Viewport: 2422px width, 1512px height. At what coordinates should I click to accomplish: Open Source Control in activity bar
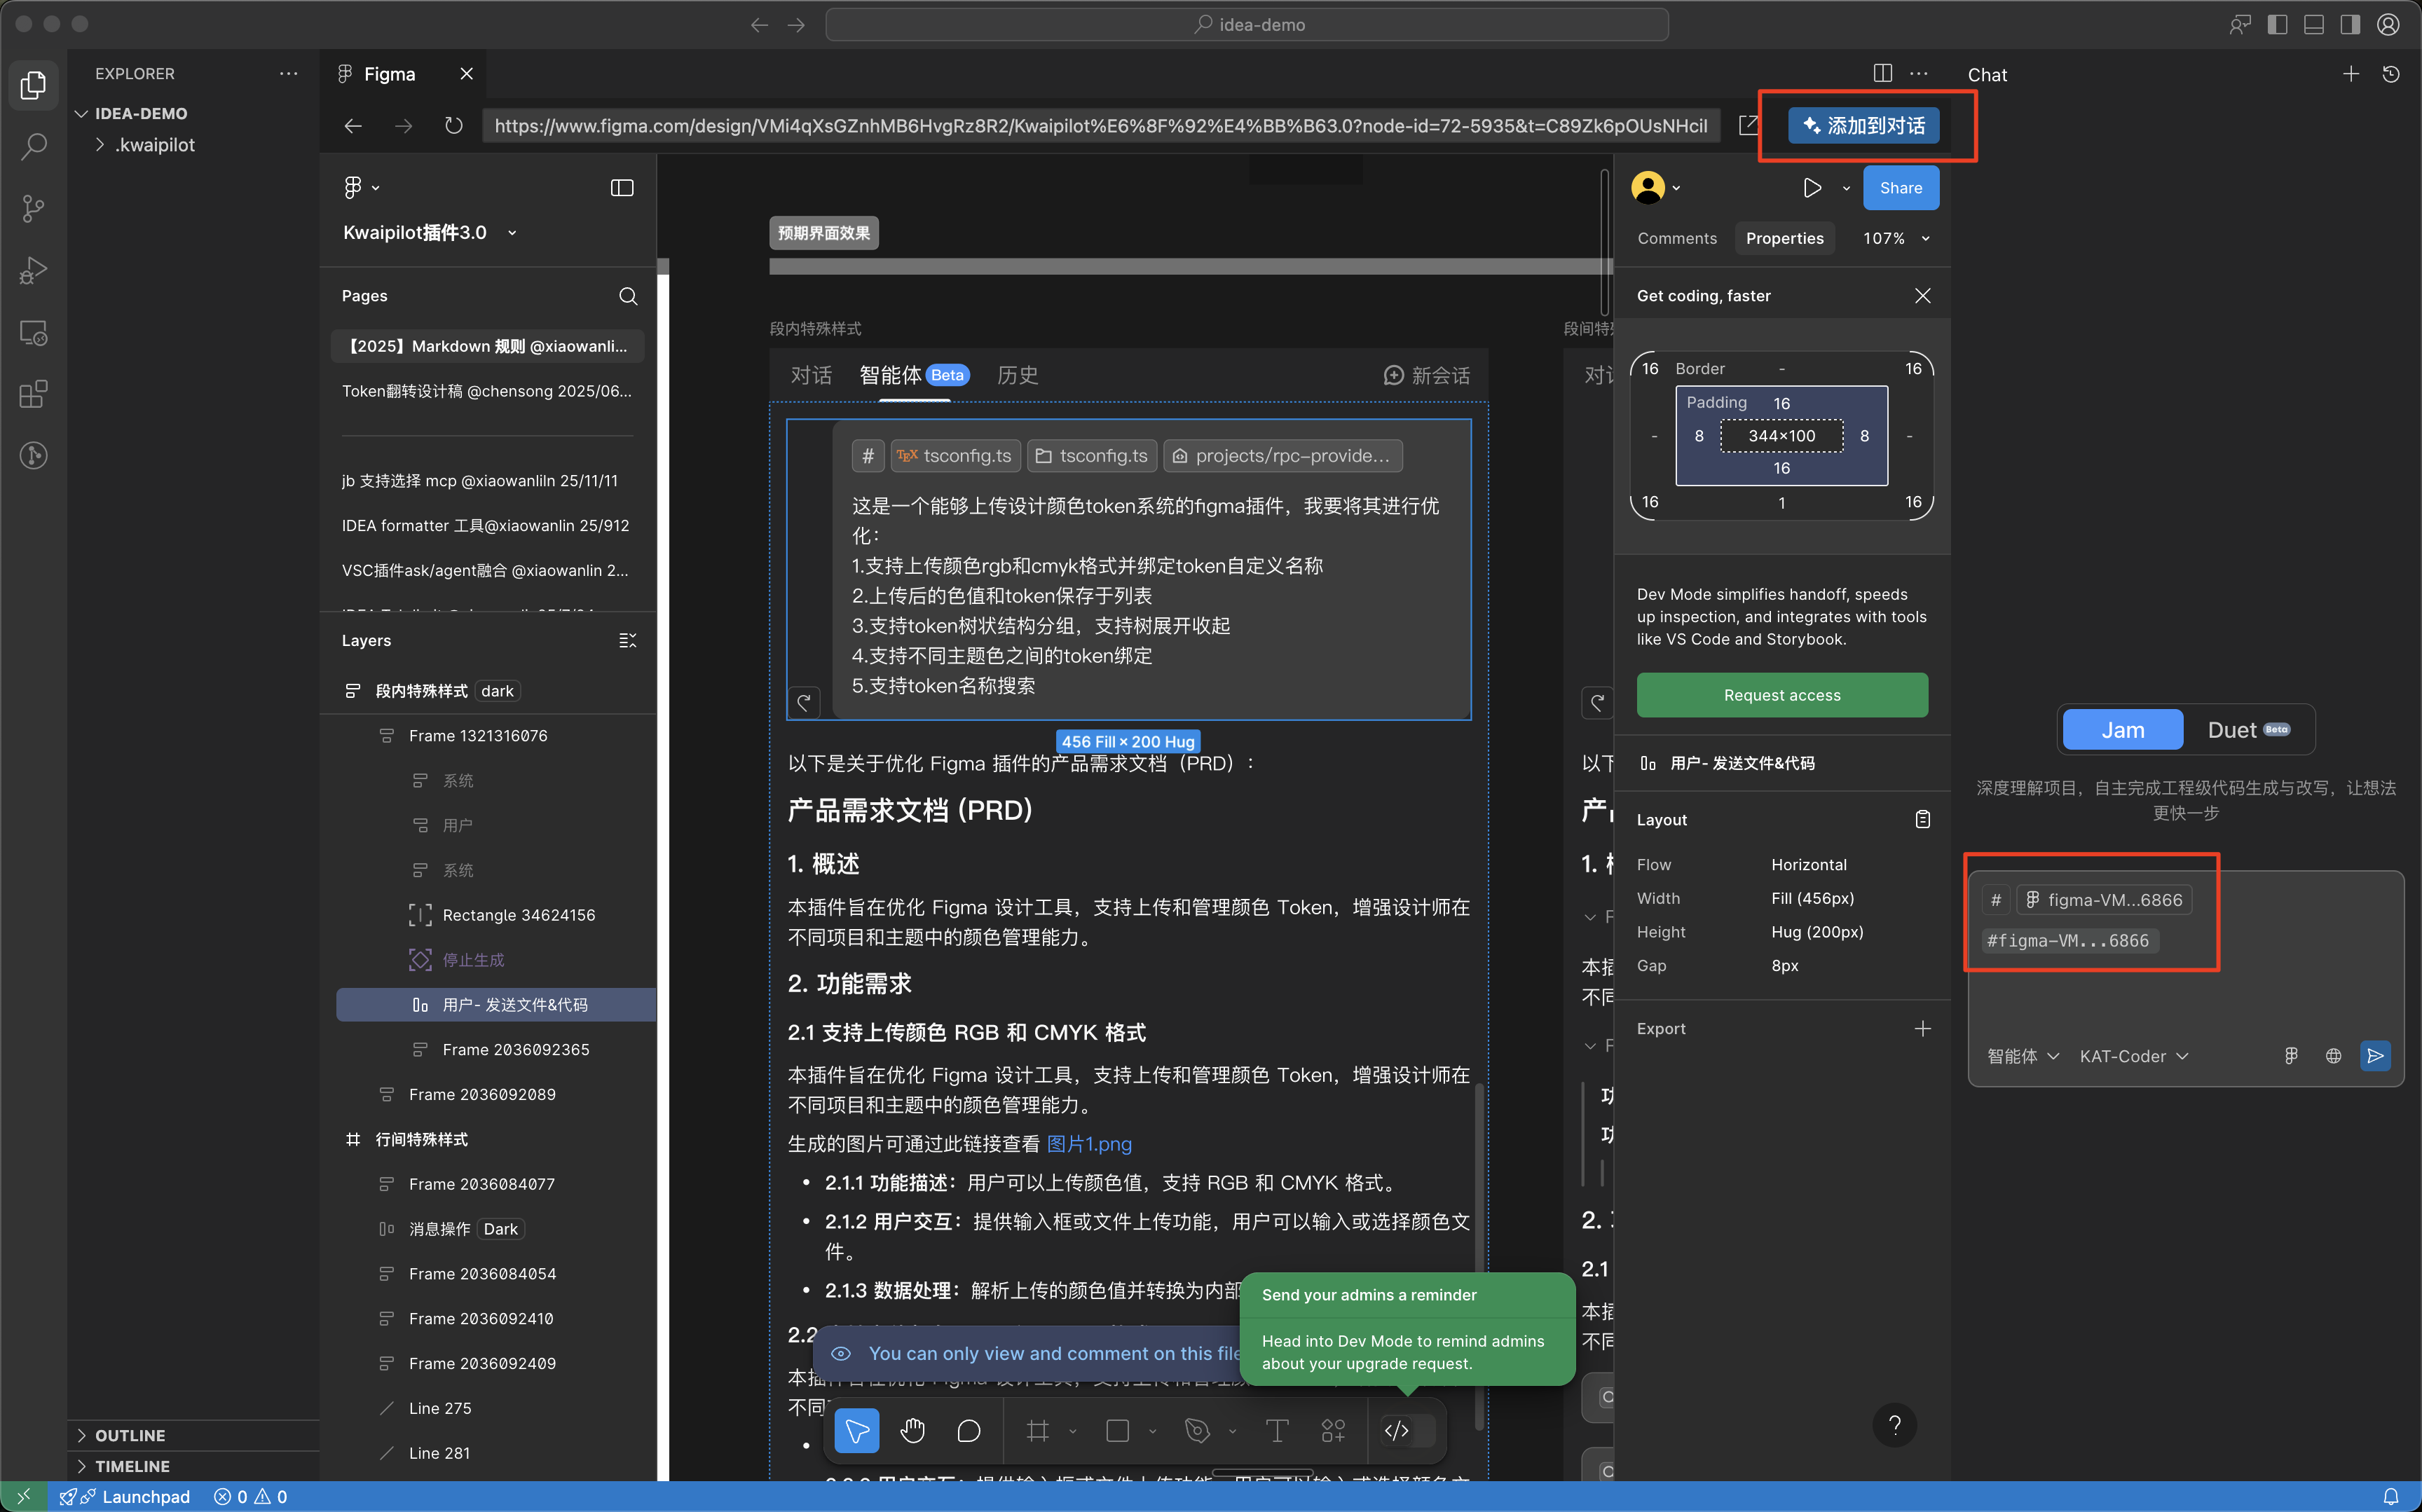click(33, 208)
